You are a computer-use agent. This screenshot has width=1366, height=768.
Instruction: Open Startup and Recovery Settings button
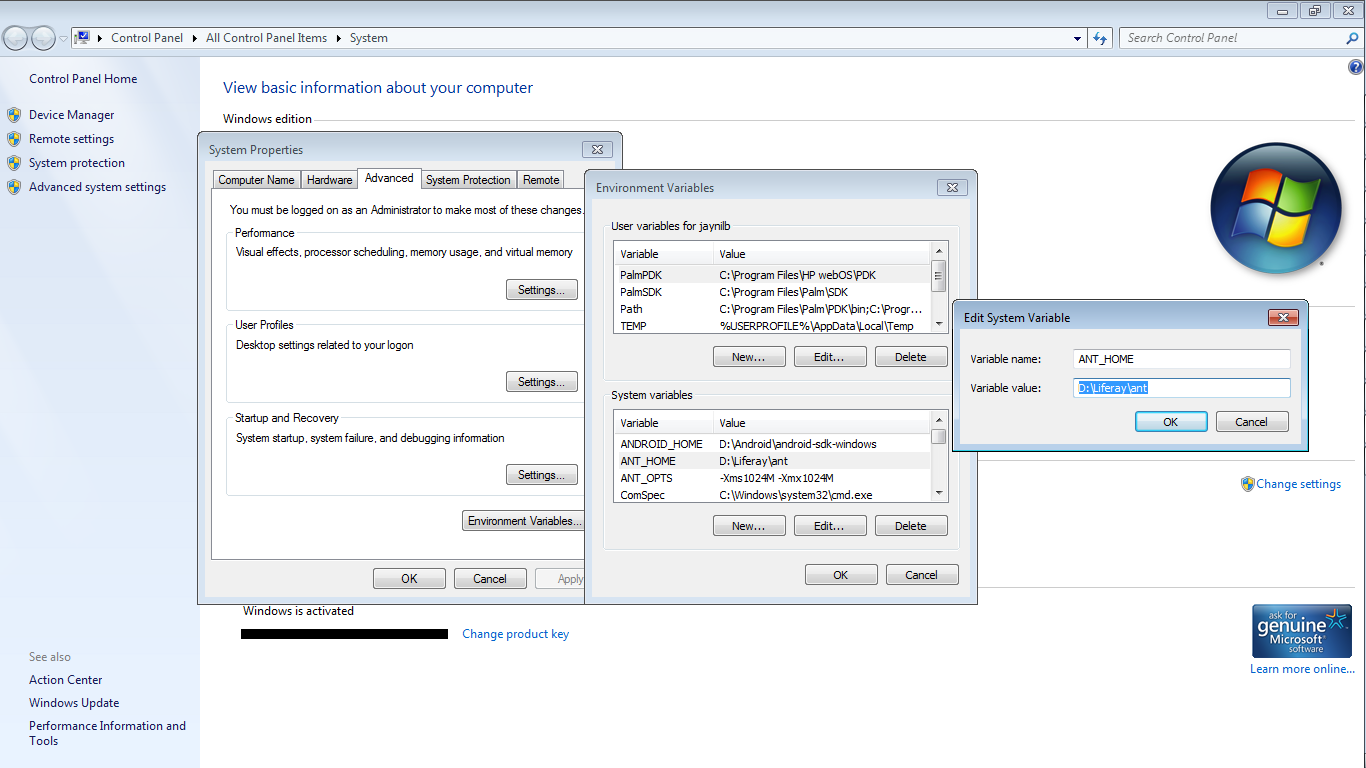(542, 475)
